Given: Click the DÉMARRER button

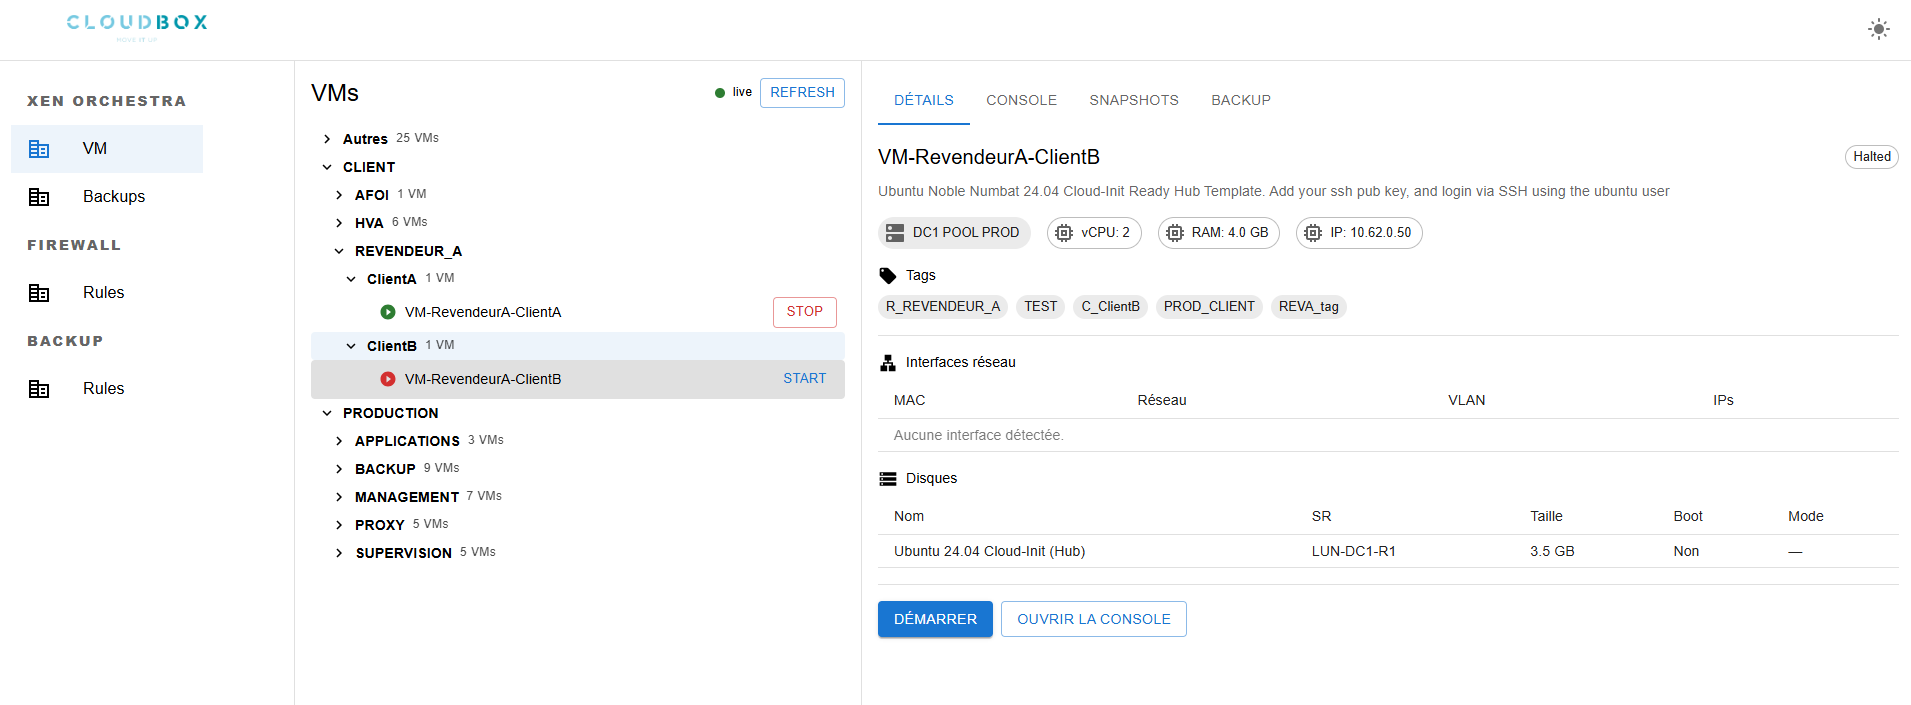Looking at the screenshot, I should (x=935, y=619).
